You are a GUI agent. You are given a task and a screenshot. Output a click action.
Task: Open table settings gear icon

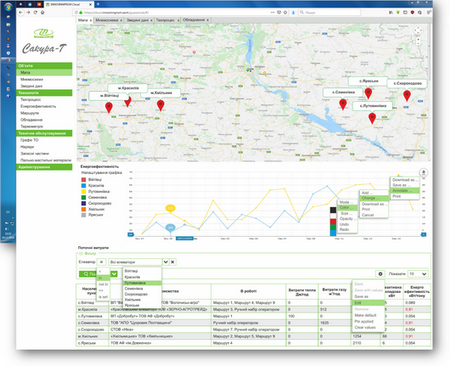(380, 274)
